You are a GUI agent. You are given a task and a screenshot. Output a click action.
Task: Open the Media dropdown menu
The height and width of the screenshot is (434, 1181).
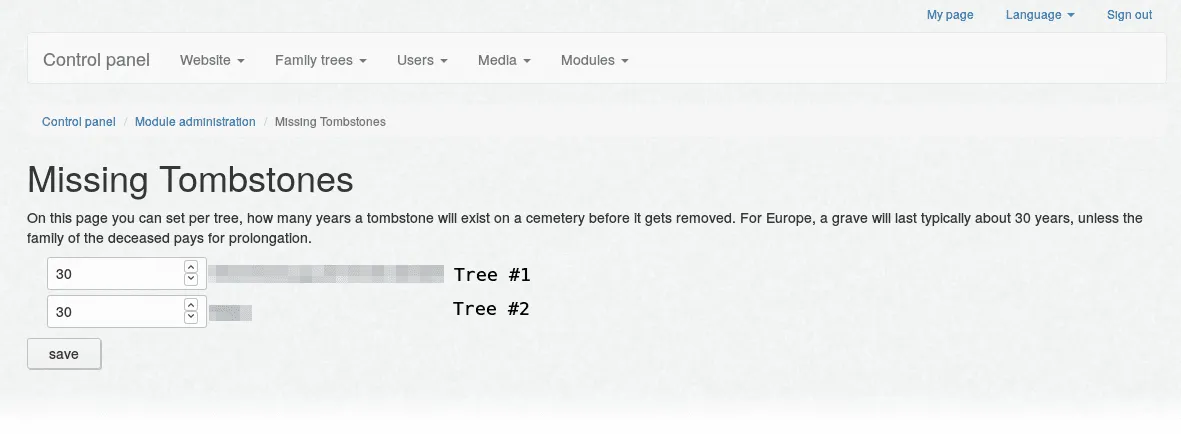[503, 60]
